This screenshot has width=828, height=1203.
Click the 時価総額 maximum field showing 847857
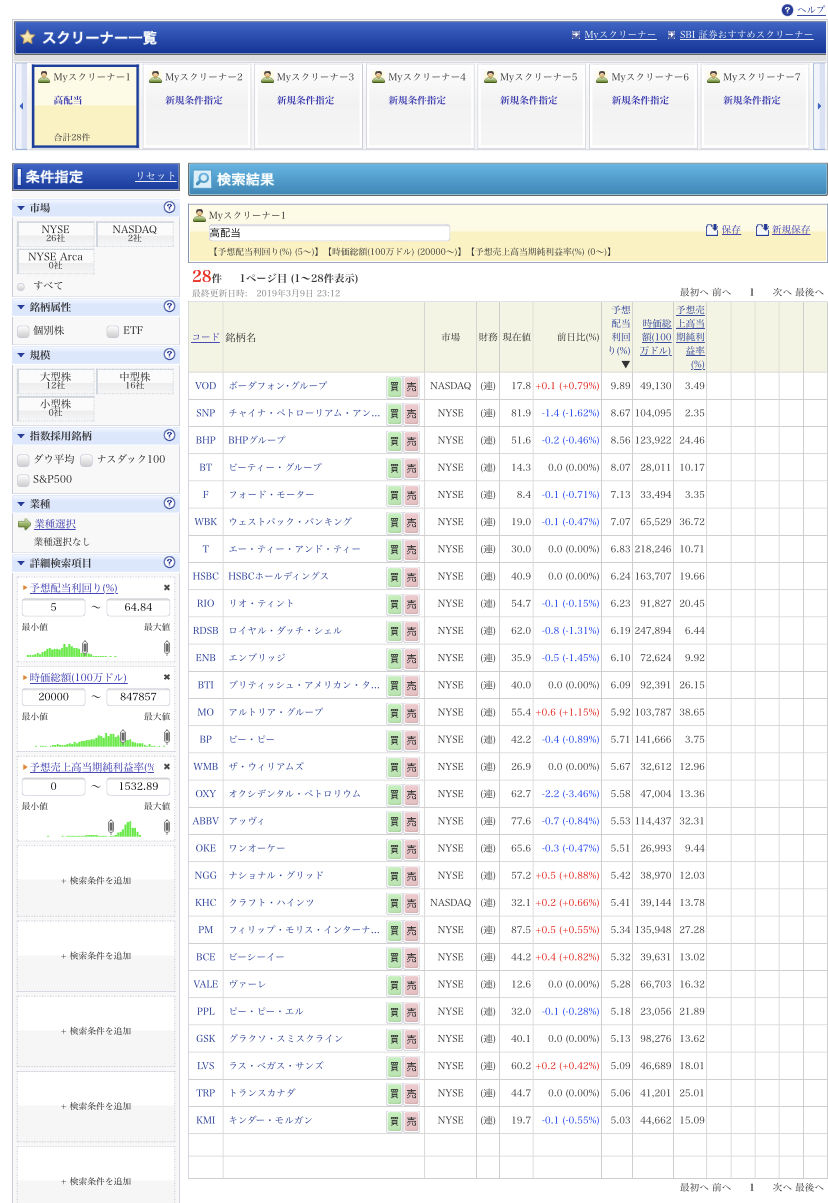click(x=138, y=697)
